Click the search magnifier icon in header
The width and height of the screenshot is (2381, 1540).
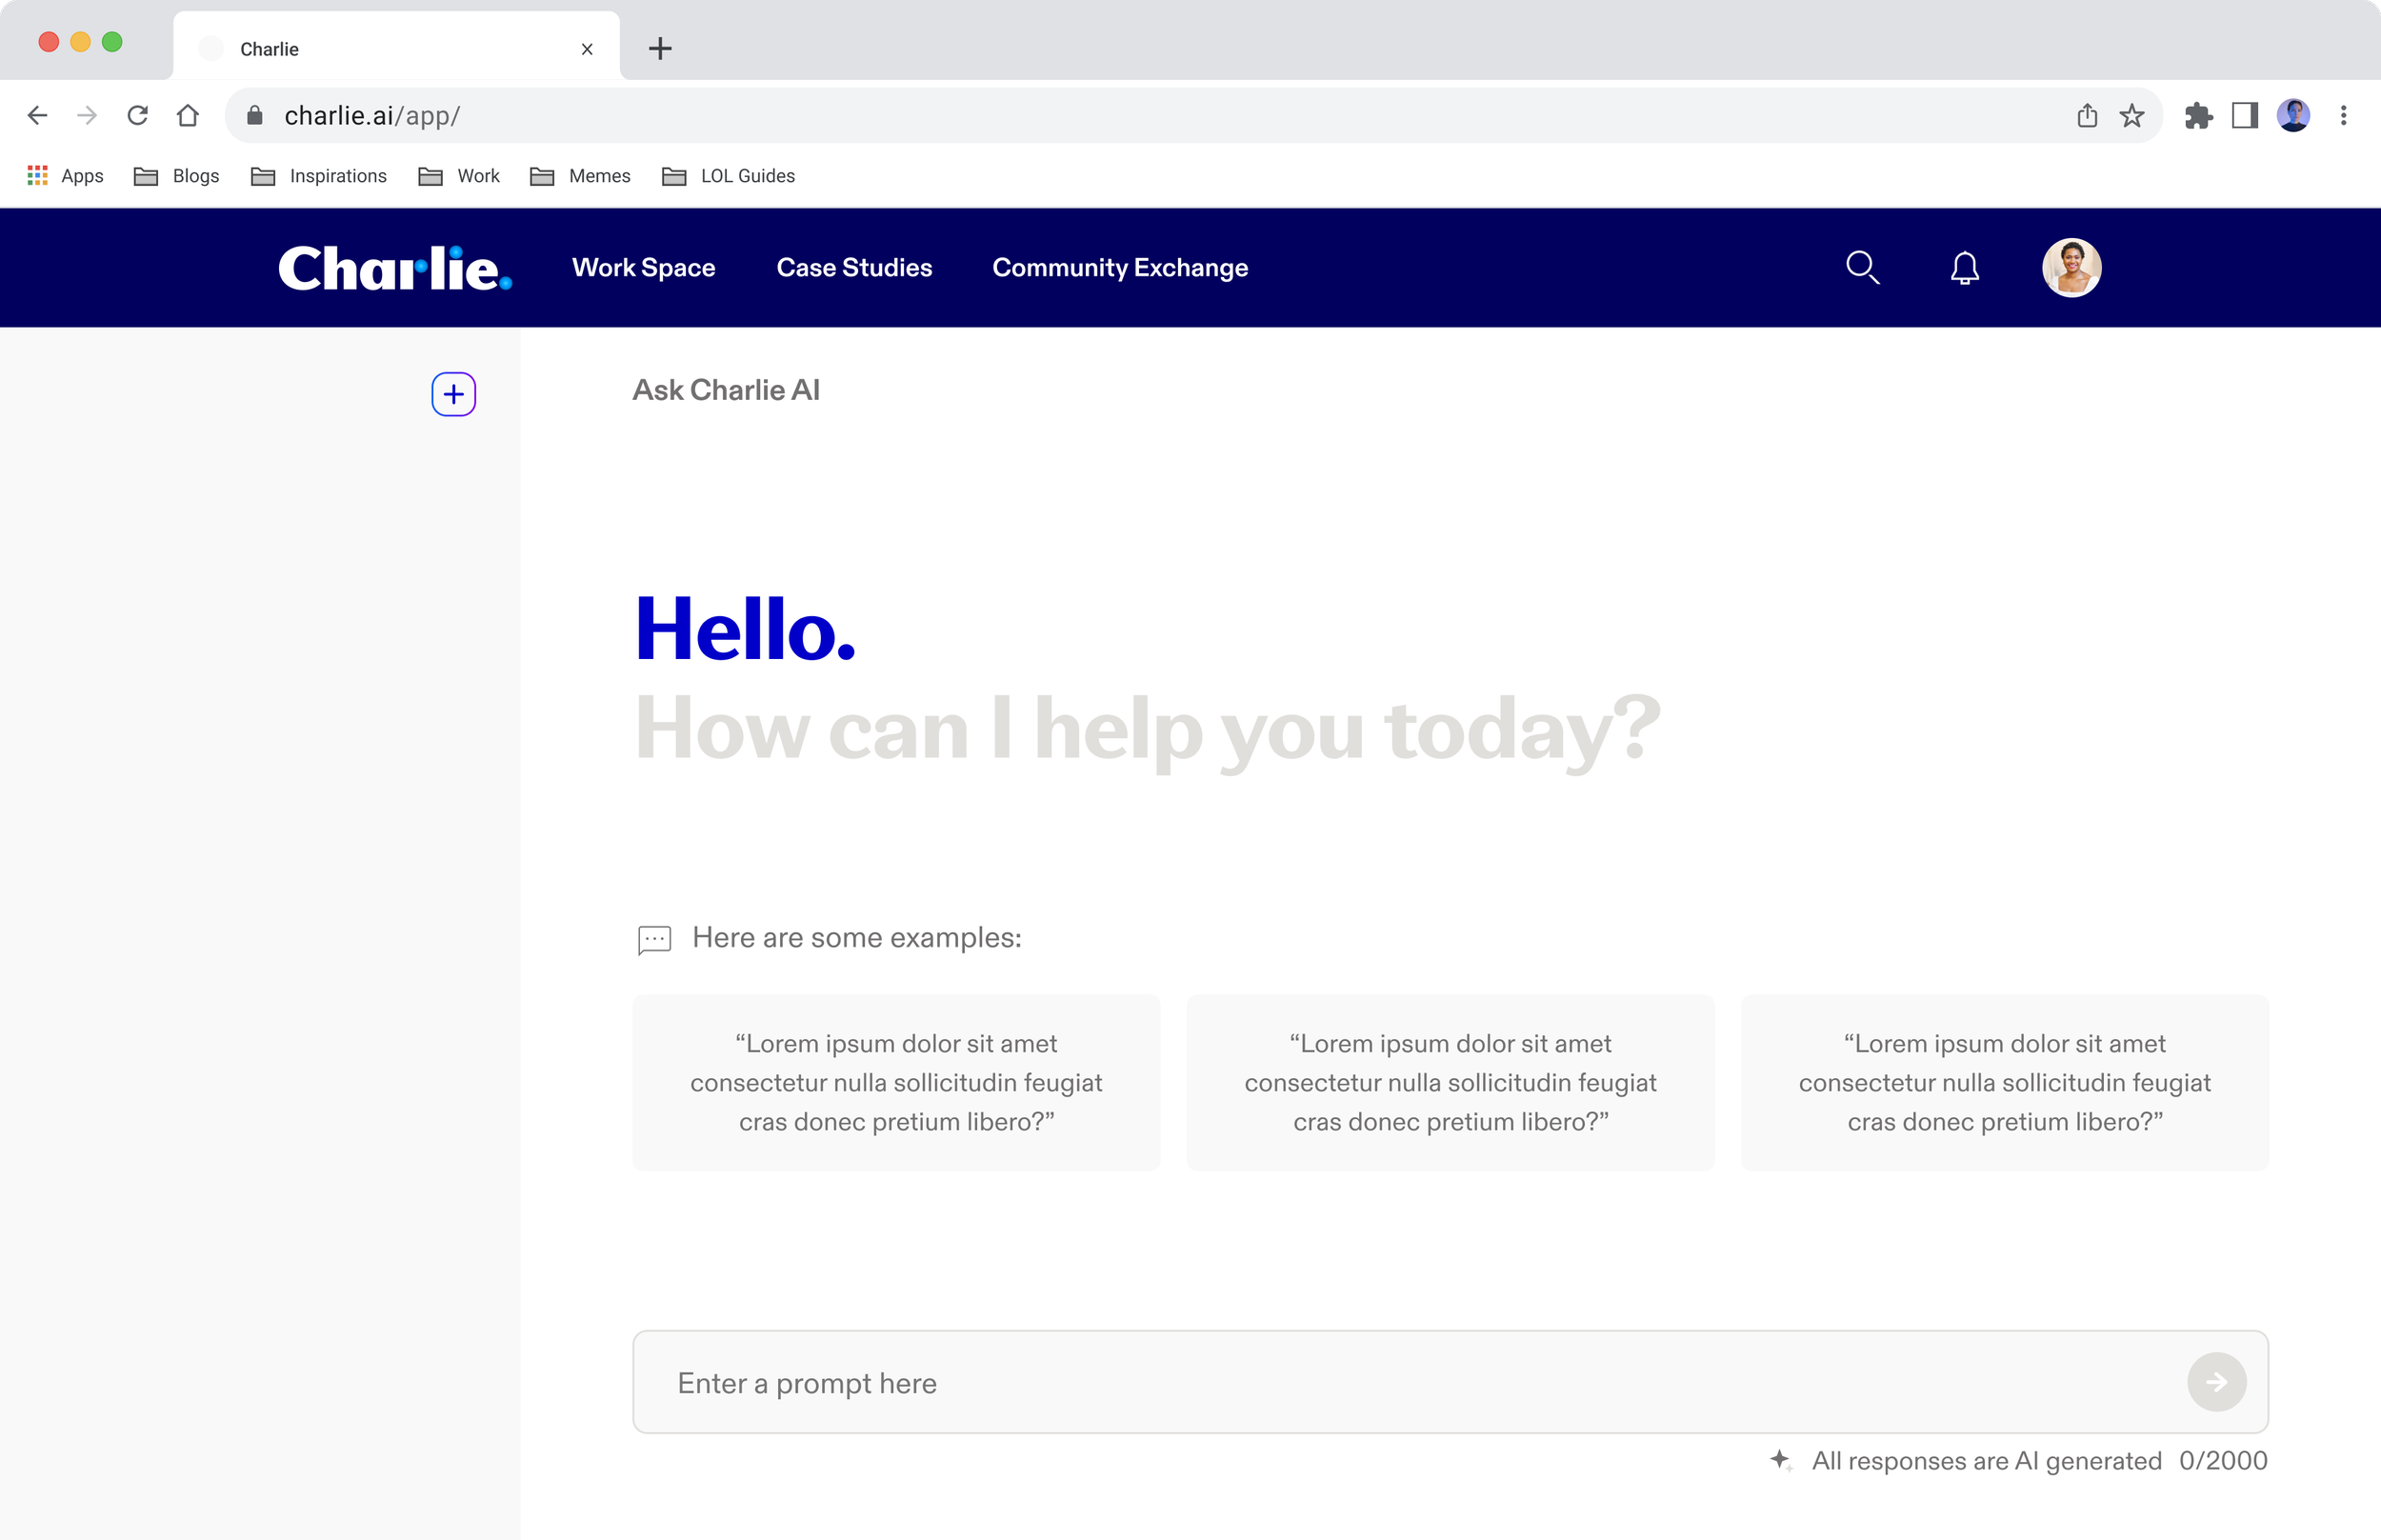pyautogui.click(x=1862, y=268)
